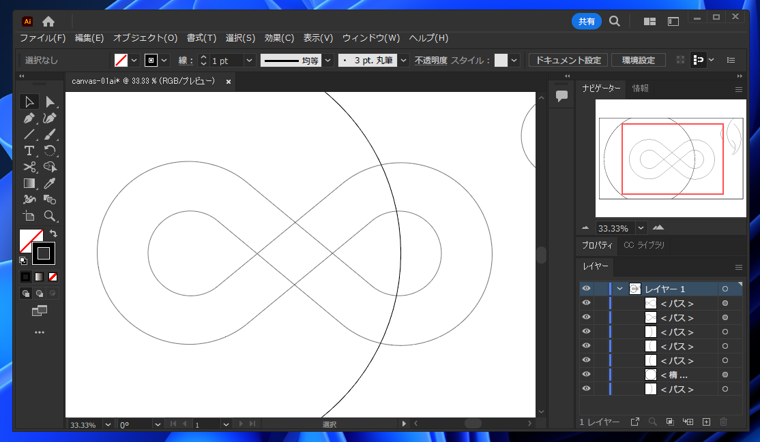Select the Type tool
760x442 pixels.
29,151
